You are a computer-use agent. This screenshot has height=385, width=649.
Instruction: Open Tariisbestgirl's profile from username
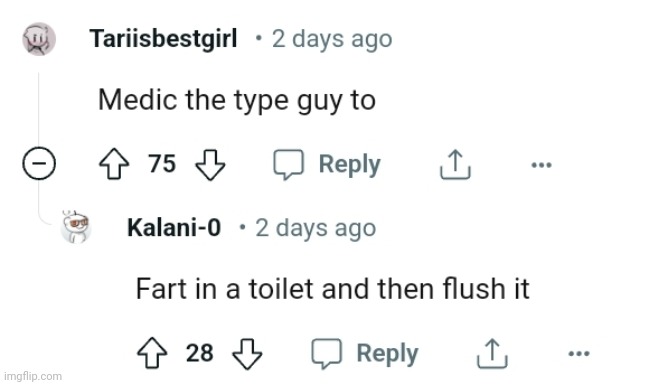tap(163, 39)
